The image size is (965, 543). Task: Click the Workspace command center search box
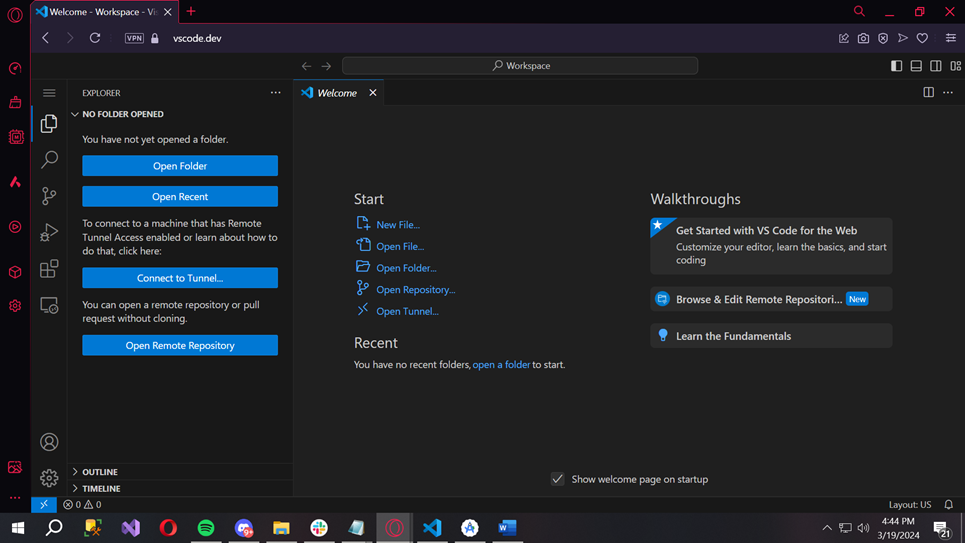click(x=520, y=66)
